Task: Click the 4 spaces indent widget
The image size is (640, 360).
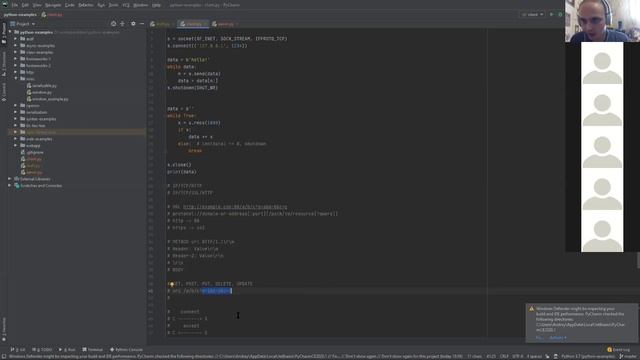Action: click(534, 356)
